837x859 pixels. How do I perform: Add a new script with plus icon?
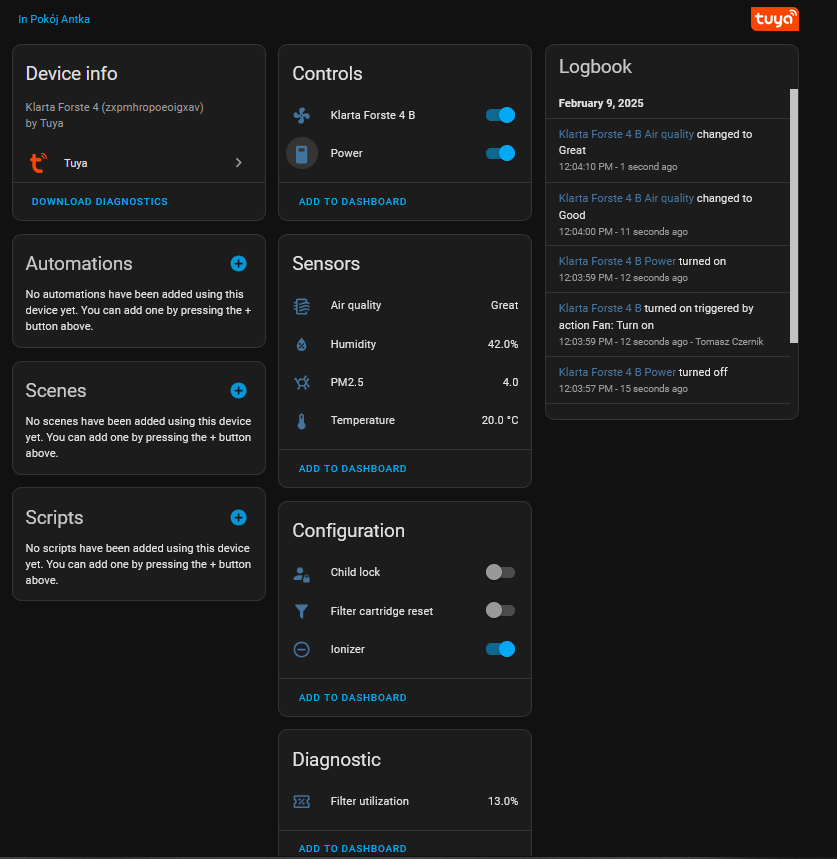[x=238, y=517]
